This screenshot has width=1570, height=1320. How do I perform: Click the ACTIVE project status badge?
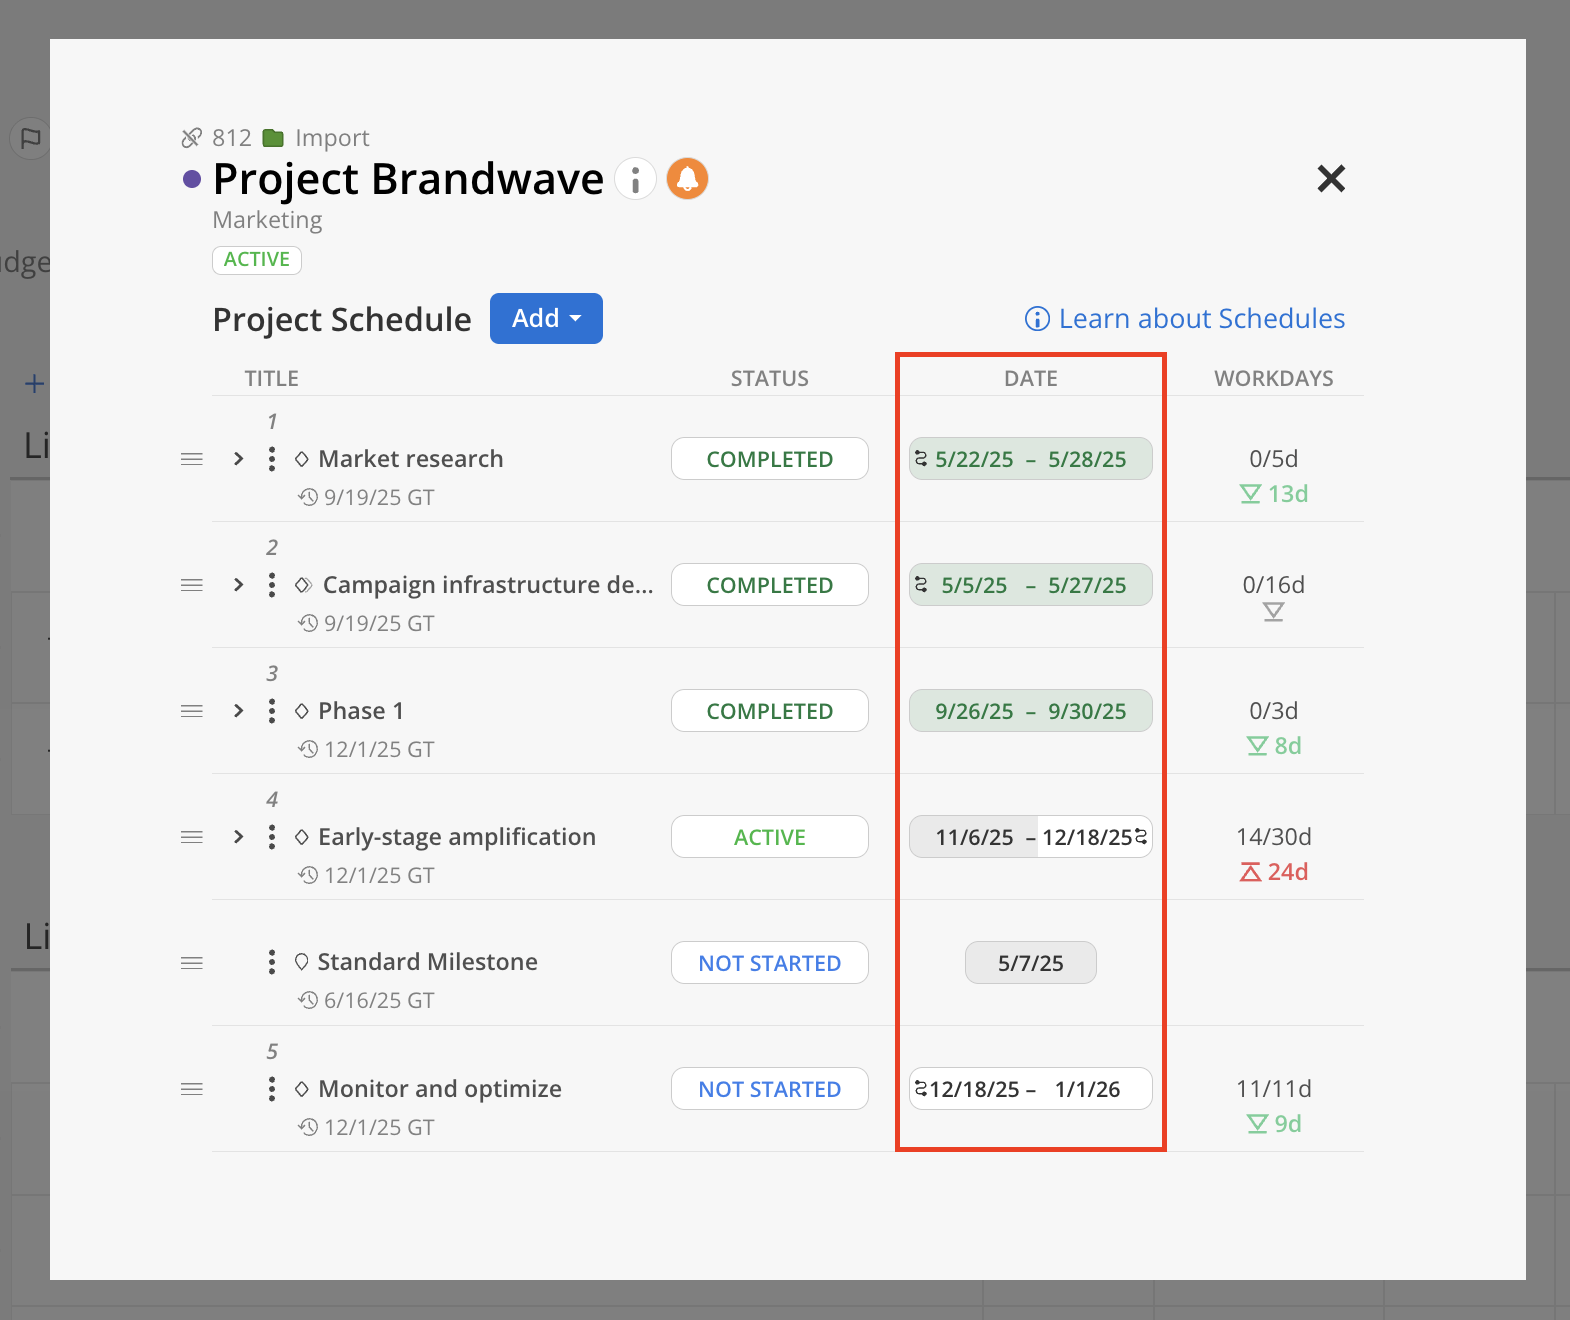(x=257, y=260)
